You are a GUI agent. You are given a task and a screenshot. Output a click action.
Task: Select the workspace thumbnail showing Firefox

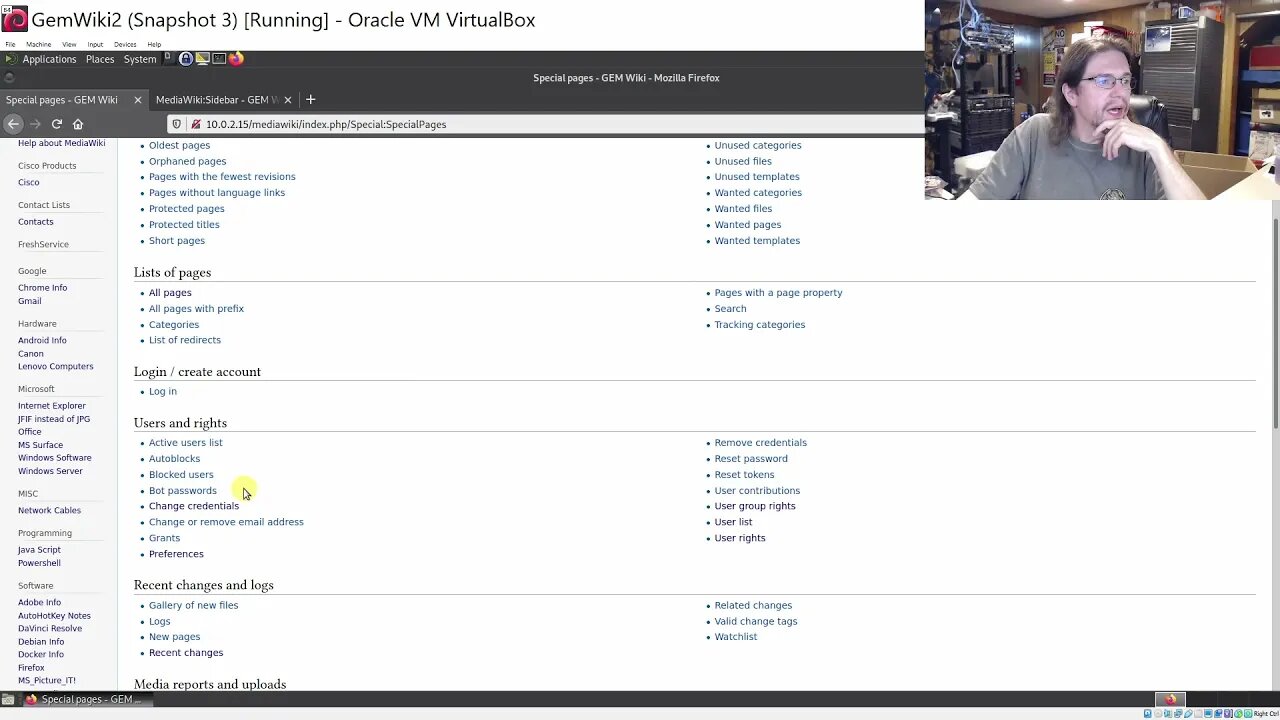[x=1170, y=700]
